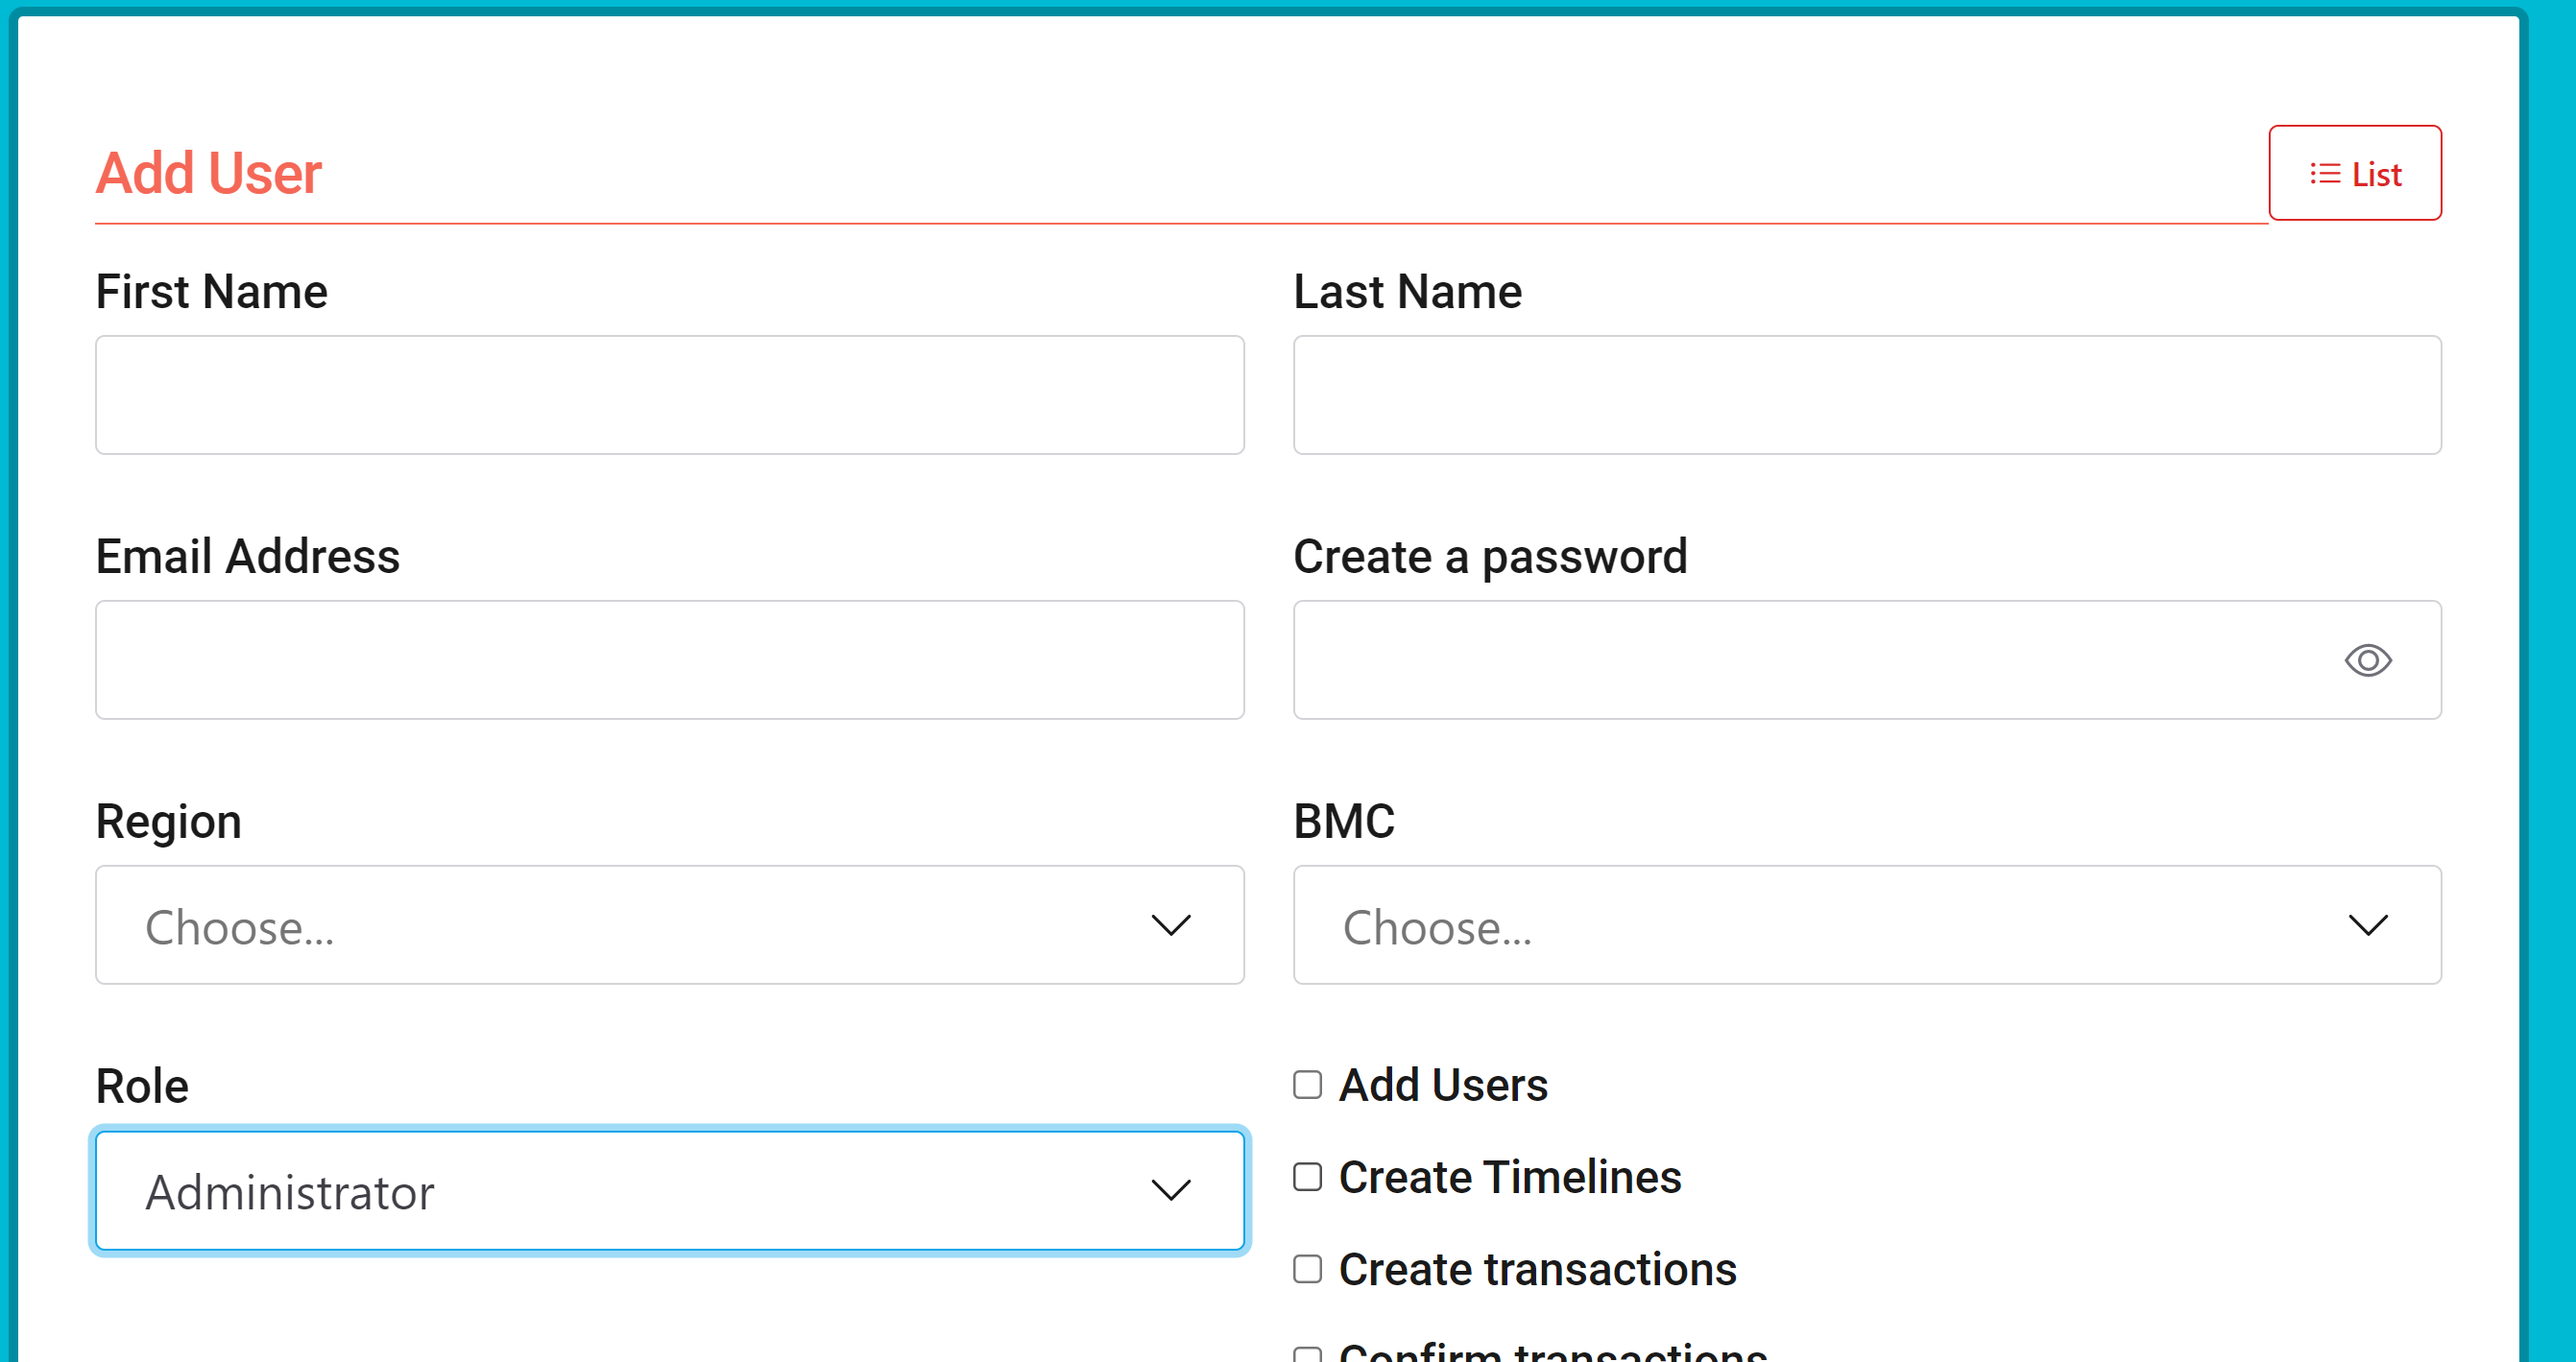Toggle password visibility eye icon
The image size is (2576, 1362).
click(x=2367, y=660)
